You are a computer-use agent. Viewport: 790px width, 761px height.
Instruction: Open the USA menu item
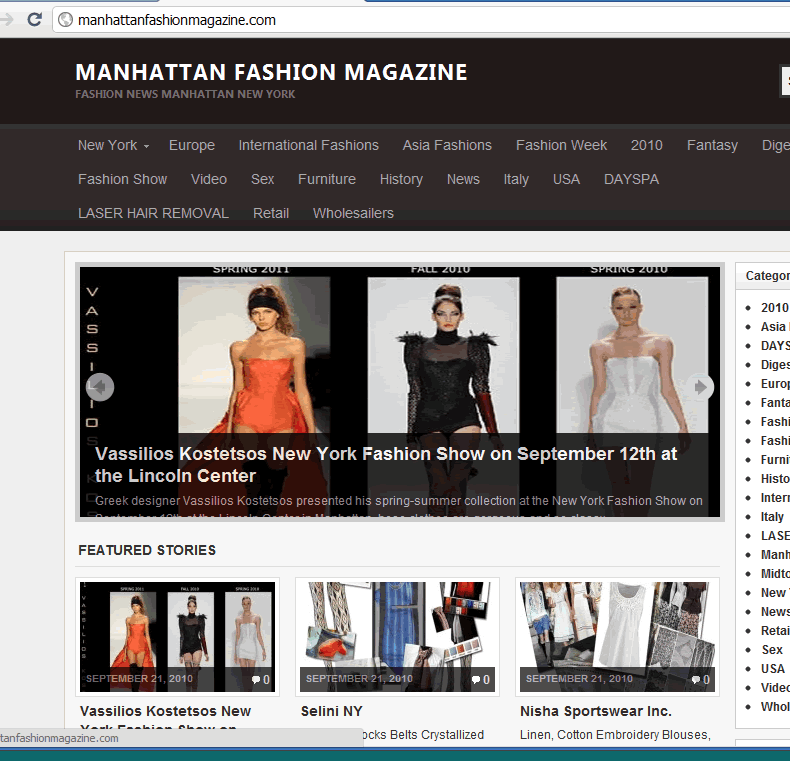pos(566,179)
